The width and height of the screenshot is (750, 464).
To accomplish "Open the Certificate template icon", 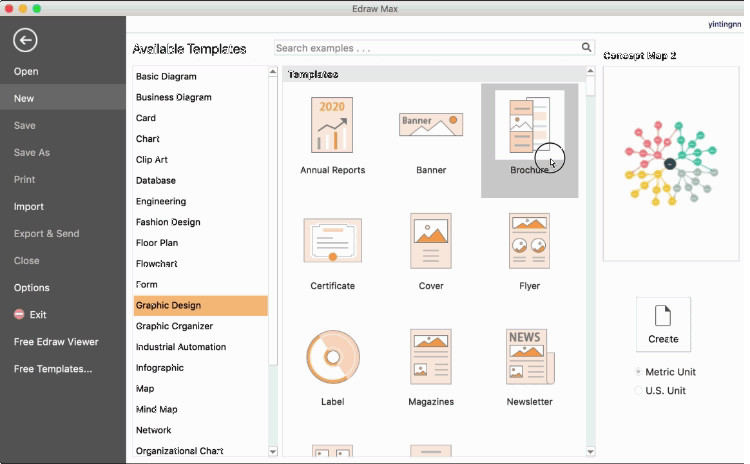I will 332,241.
